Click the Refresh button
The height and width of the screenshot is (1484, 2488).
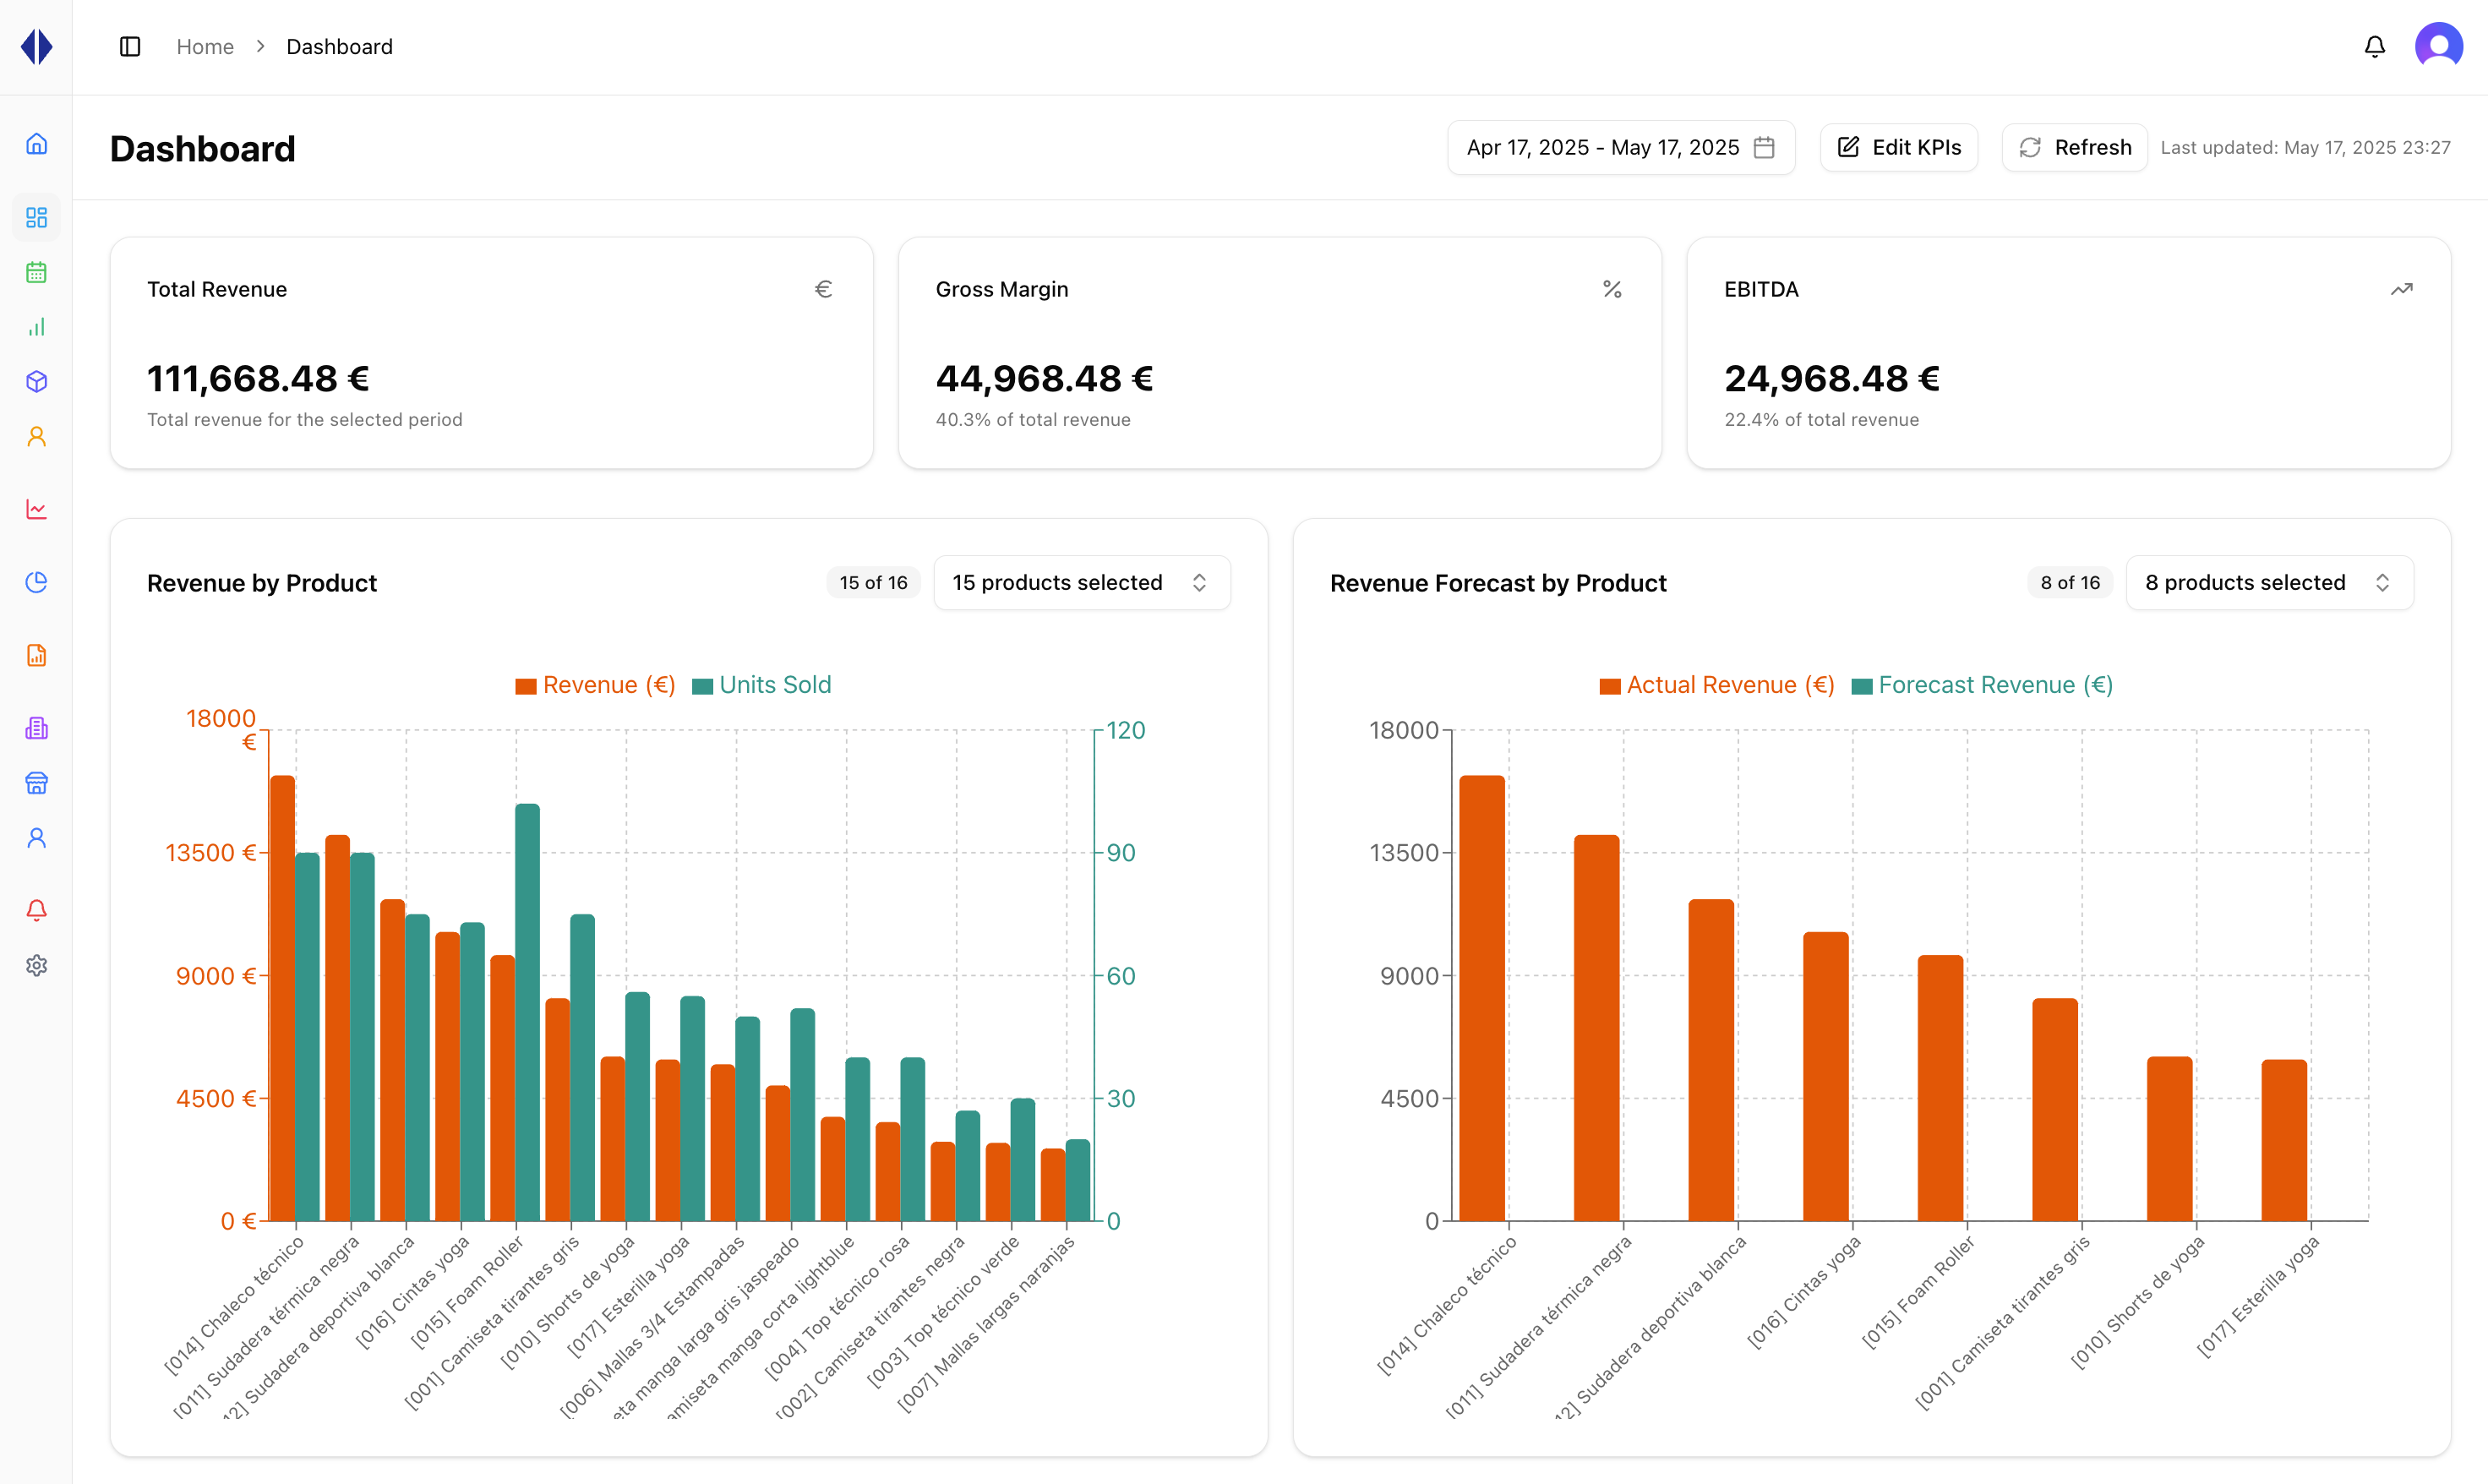click(x=2074, y=148)
